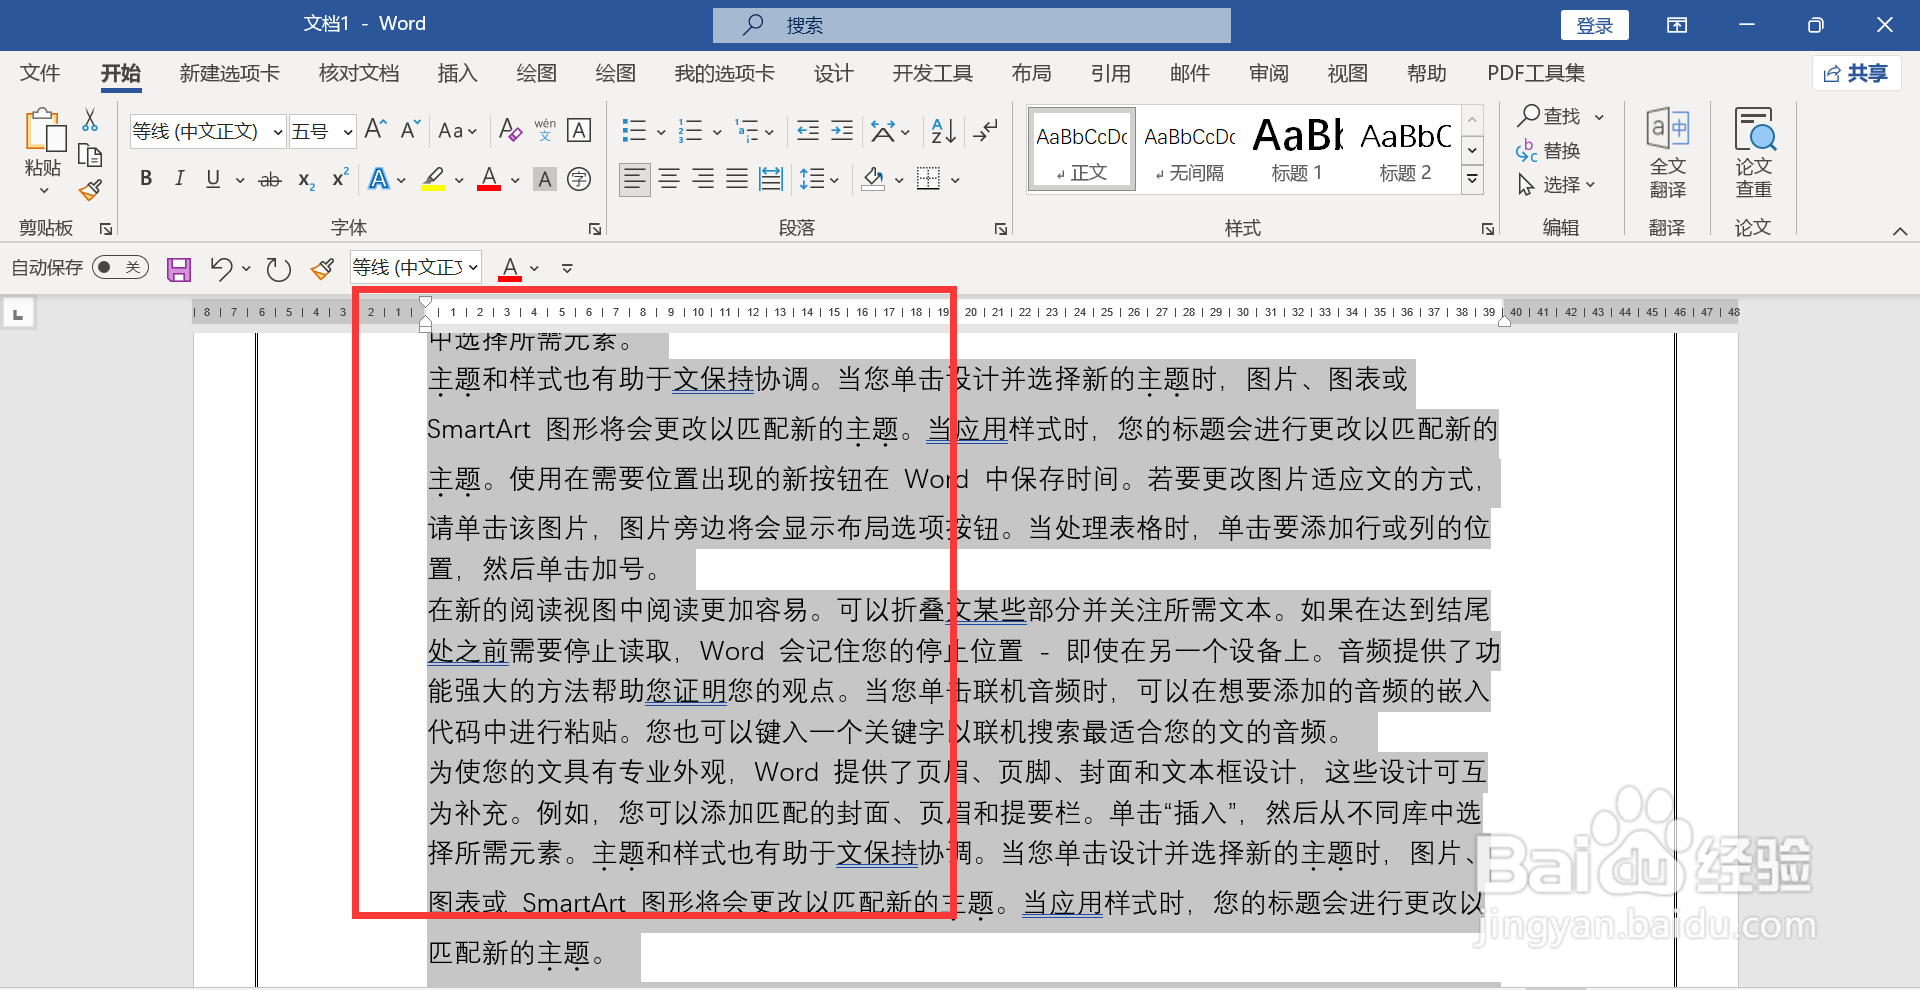Open the 文件 menu
This screenshot has width=1920, height=990.
tap(40, 73)
